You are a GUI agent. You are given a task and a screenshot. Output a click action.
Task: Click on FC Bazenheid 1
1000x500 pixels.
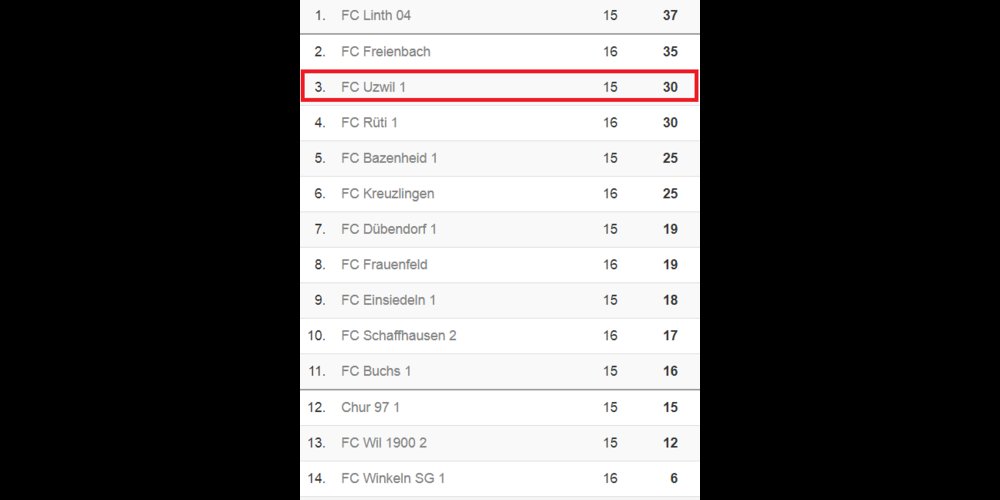click(x=389, y=158)
